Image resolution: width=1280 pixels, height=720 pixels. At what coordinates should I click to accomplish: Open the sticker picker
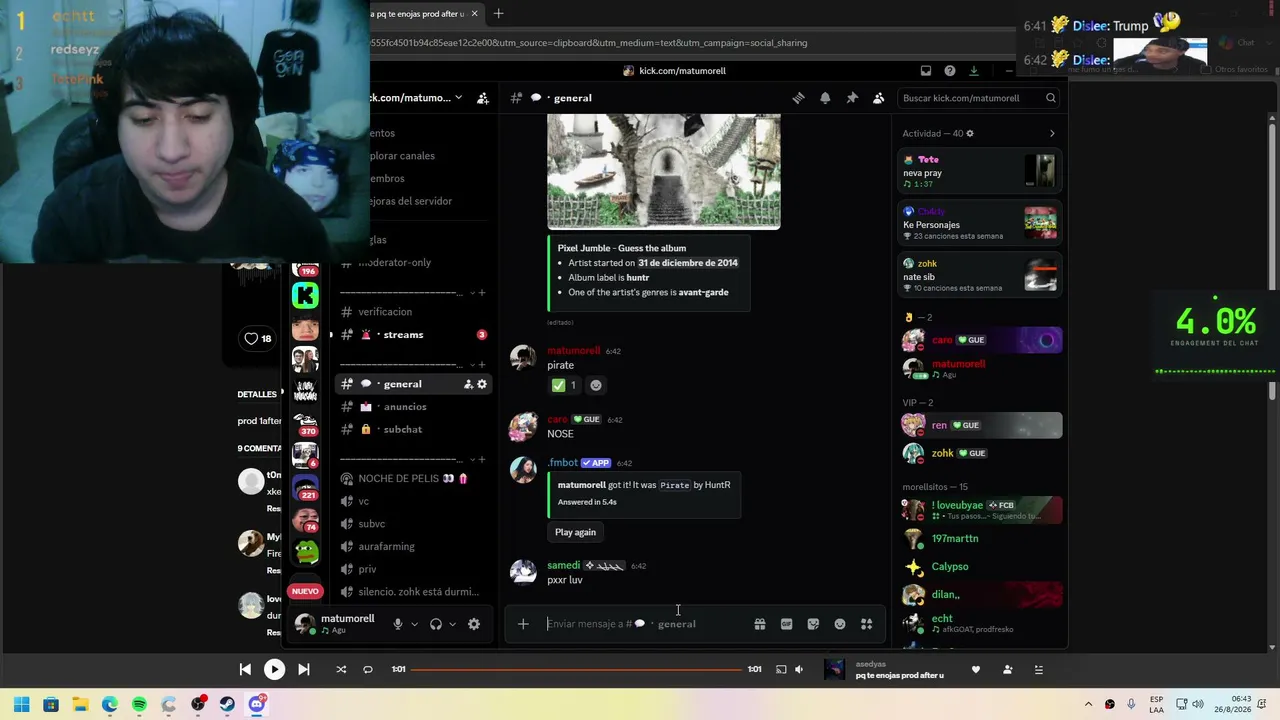pos(813,624)
